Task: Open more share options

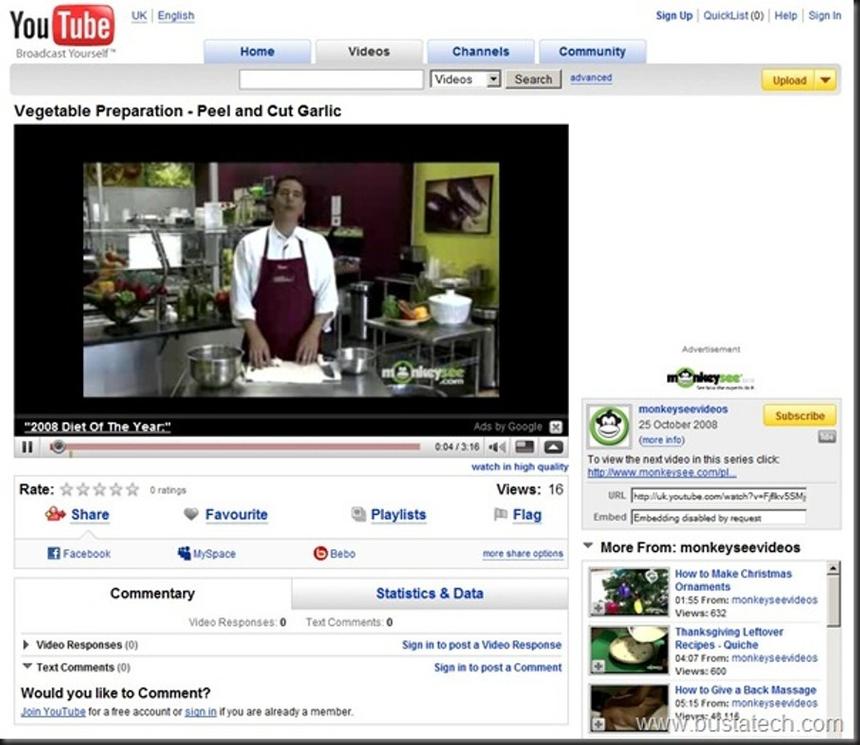Action: pos(523,554)
